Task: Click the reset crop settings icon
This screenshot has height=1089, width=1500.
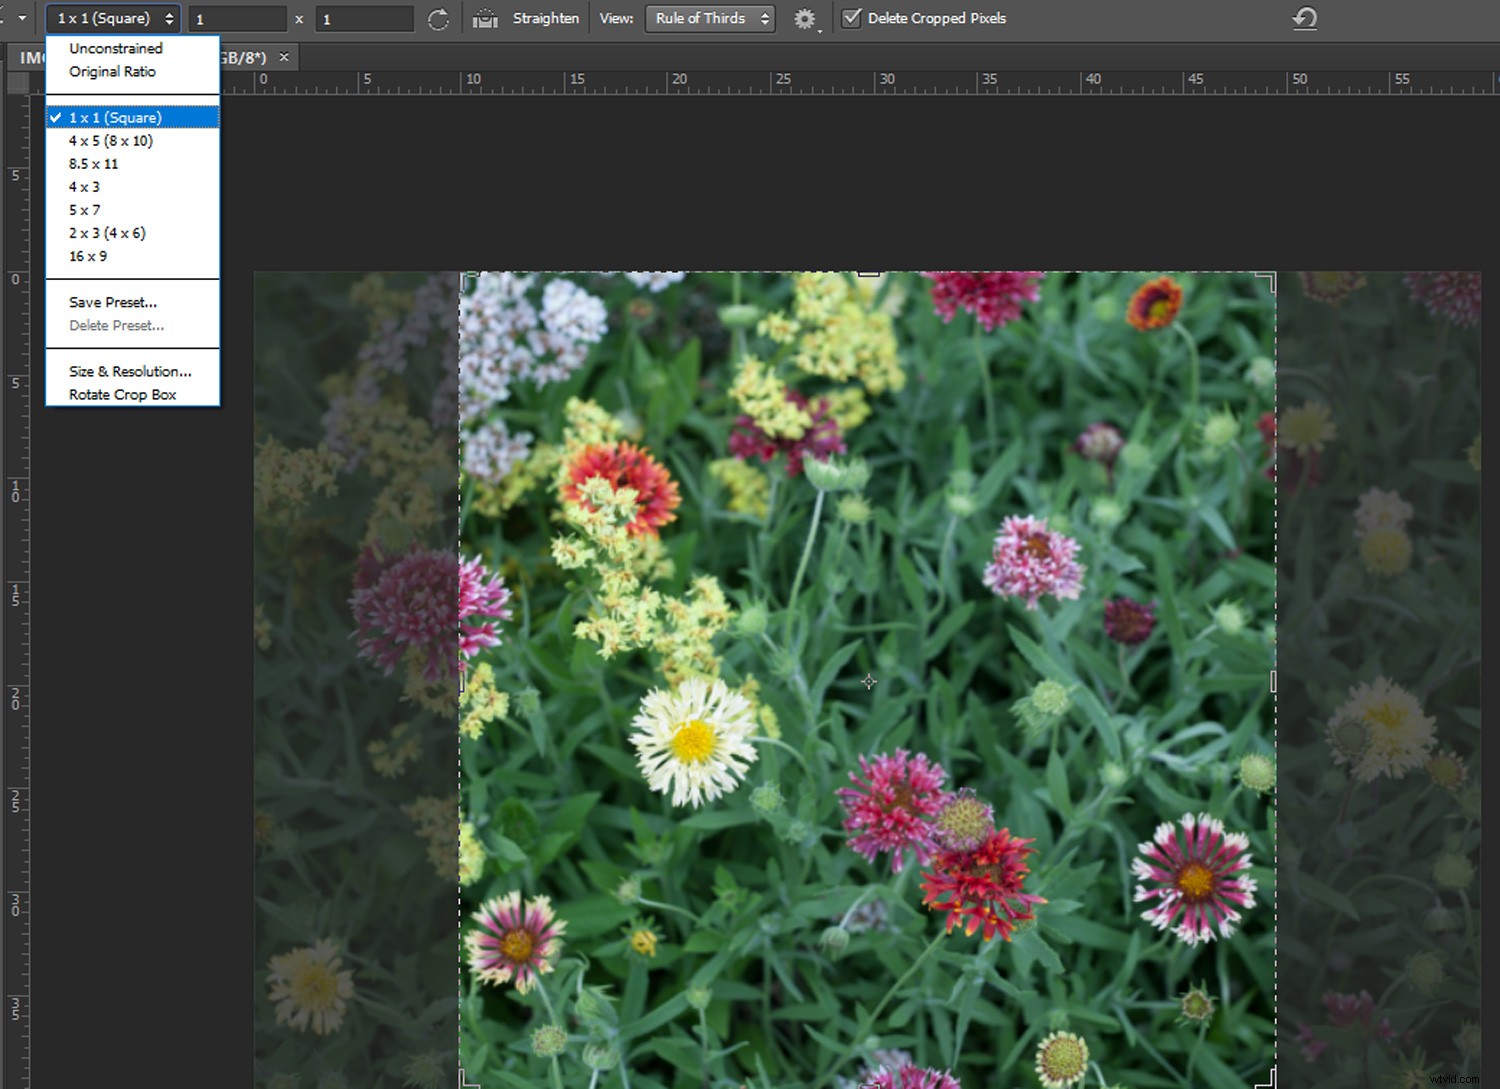Action: click(x=1305, y=18)
